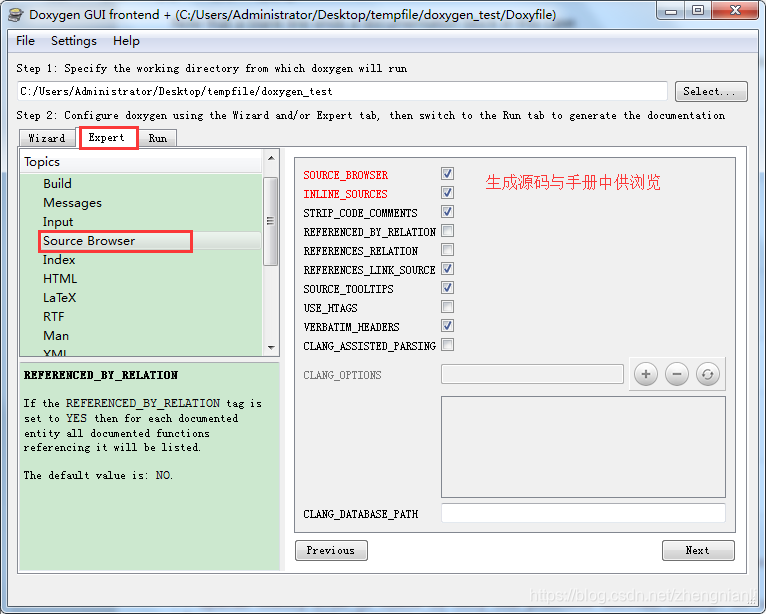Toggle the REFERENCES_LINK_SOURCE checkbox
The width and height of the screenshot is (766, 614).
(x=447, y=269)
